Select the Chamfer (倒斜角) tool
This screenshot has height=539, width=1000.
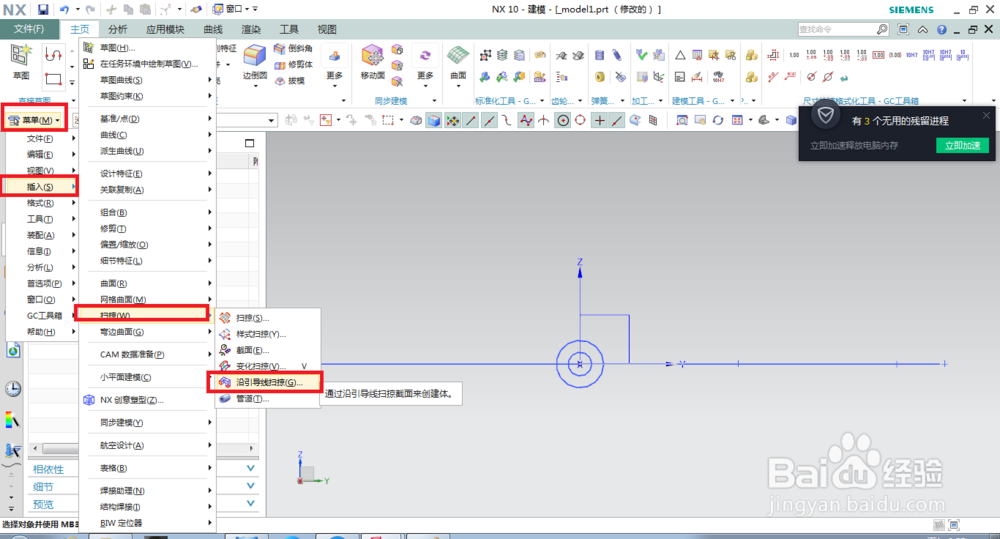click(293, 48)
